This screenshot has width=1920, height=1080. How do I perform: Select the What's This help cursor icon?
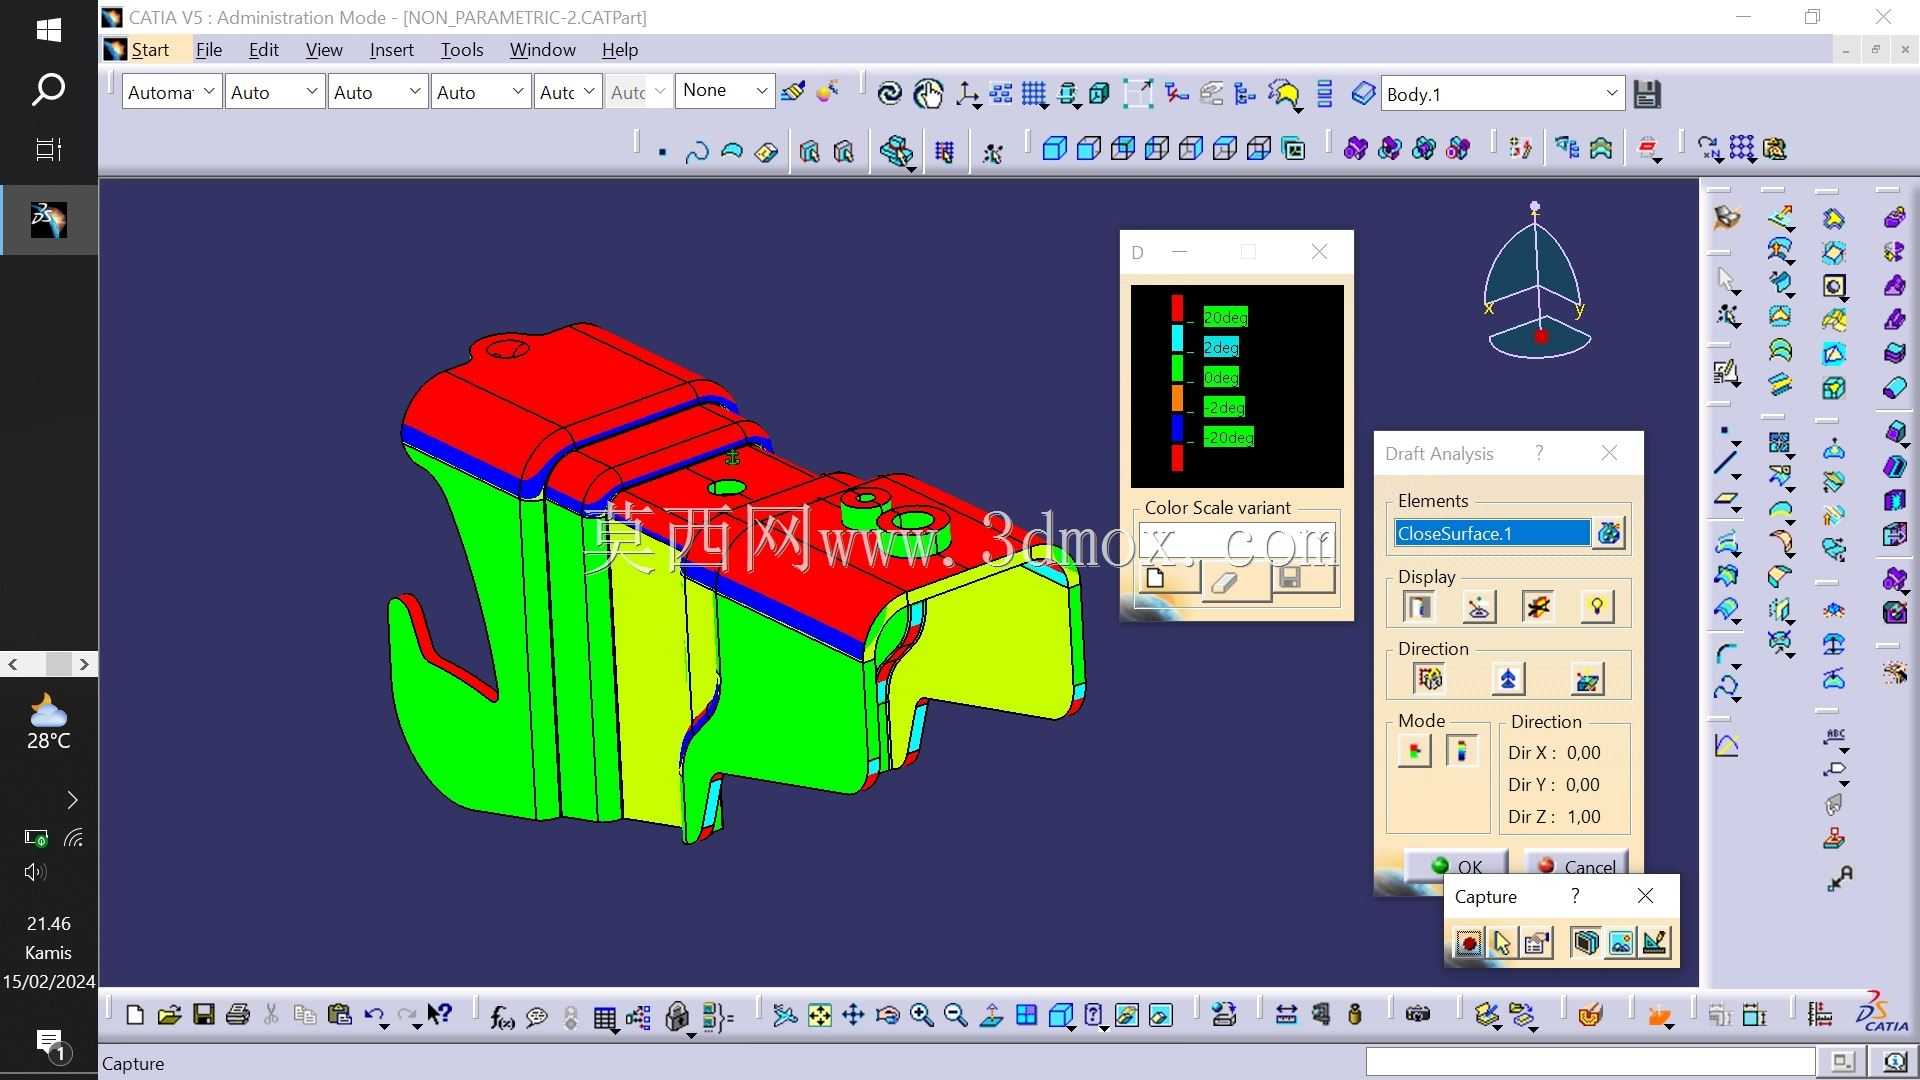click(440, 1016)
